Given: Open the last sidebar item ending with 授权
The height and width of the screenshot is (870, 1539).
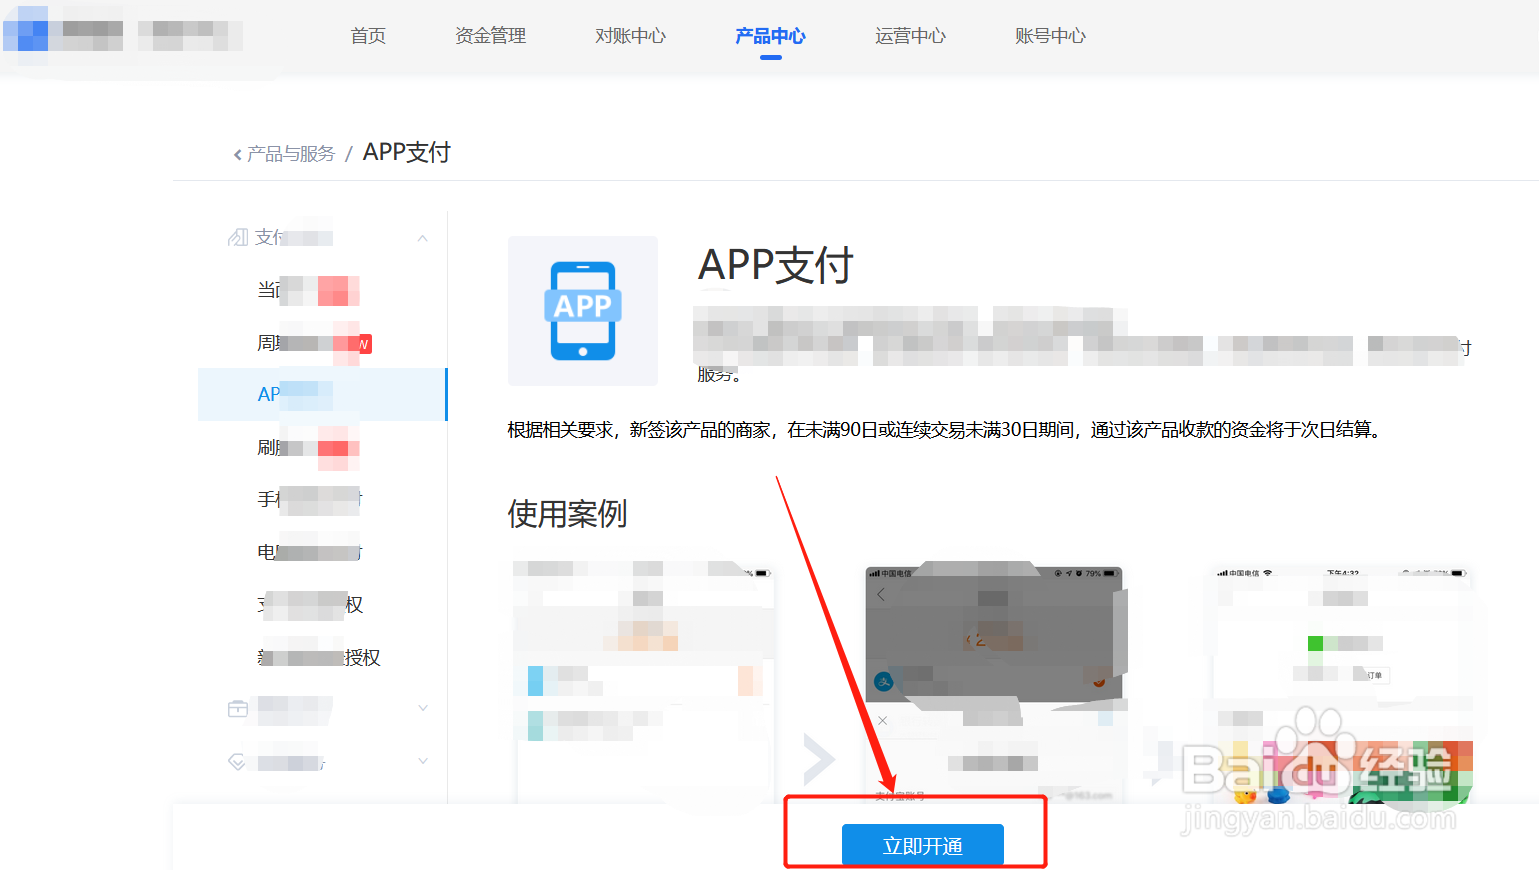Looking at the screenshot, I should point(319,657).
